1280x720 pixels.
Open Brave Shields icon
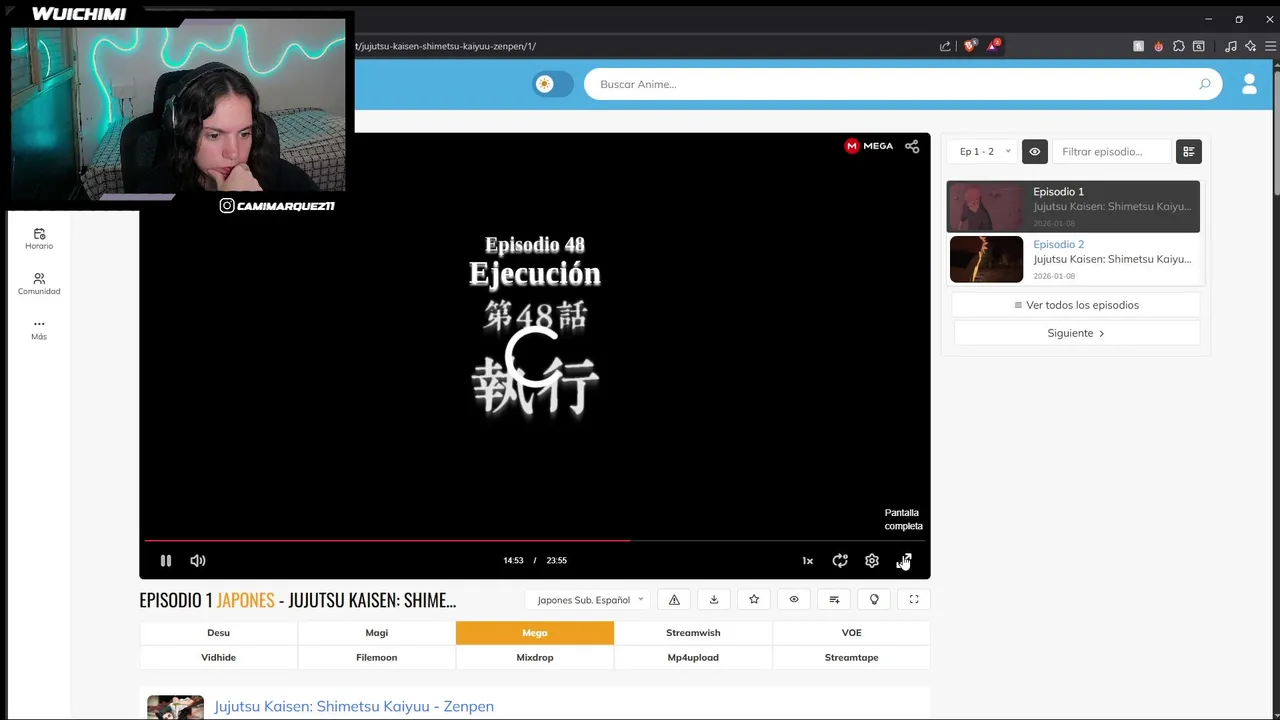pos(969,46)
